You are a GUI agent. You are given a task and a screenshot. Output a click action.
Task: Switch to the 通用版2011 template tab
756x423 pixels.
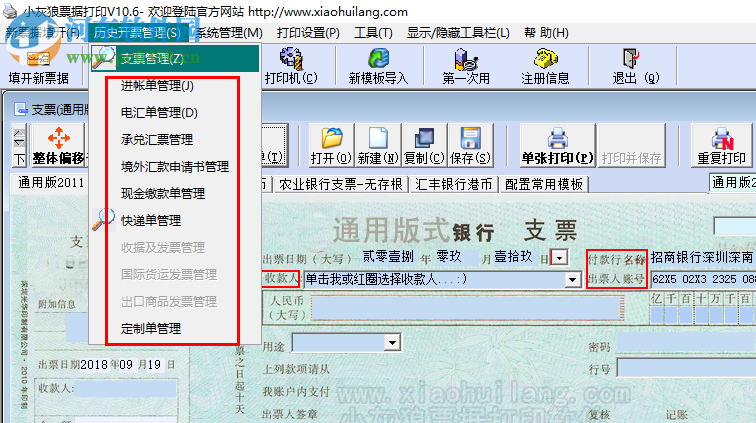point(50,183)
